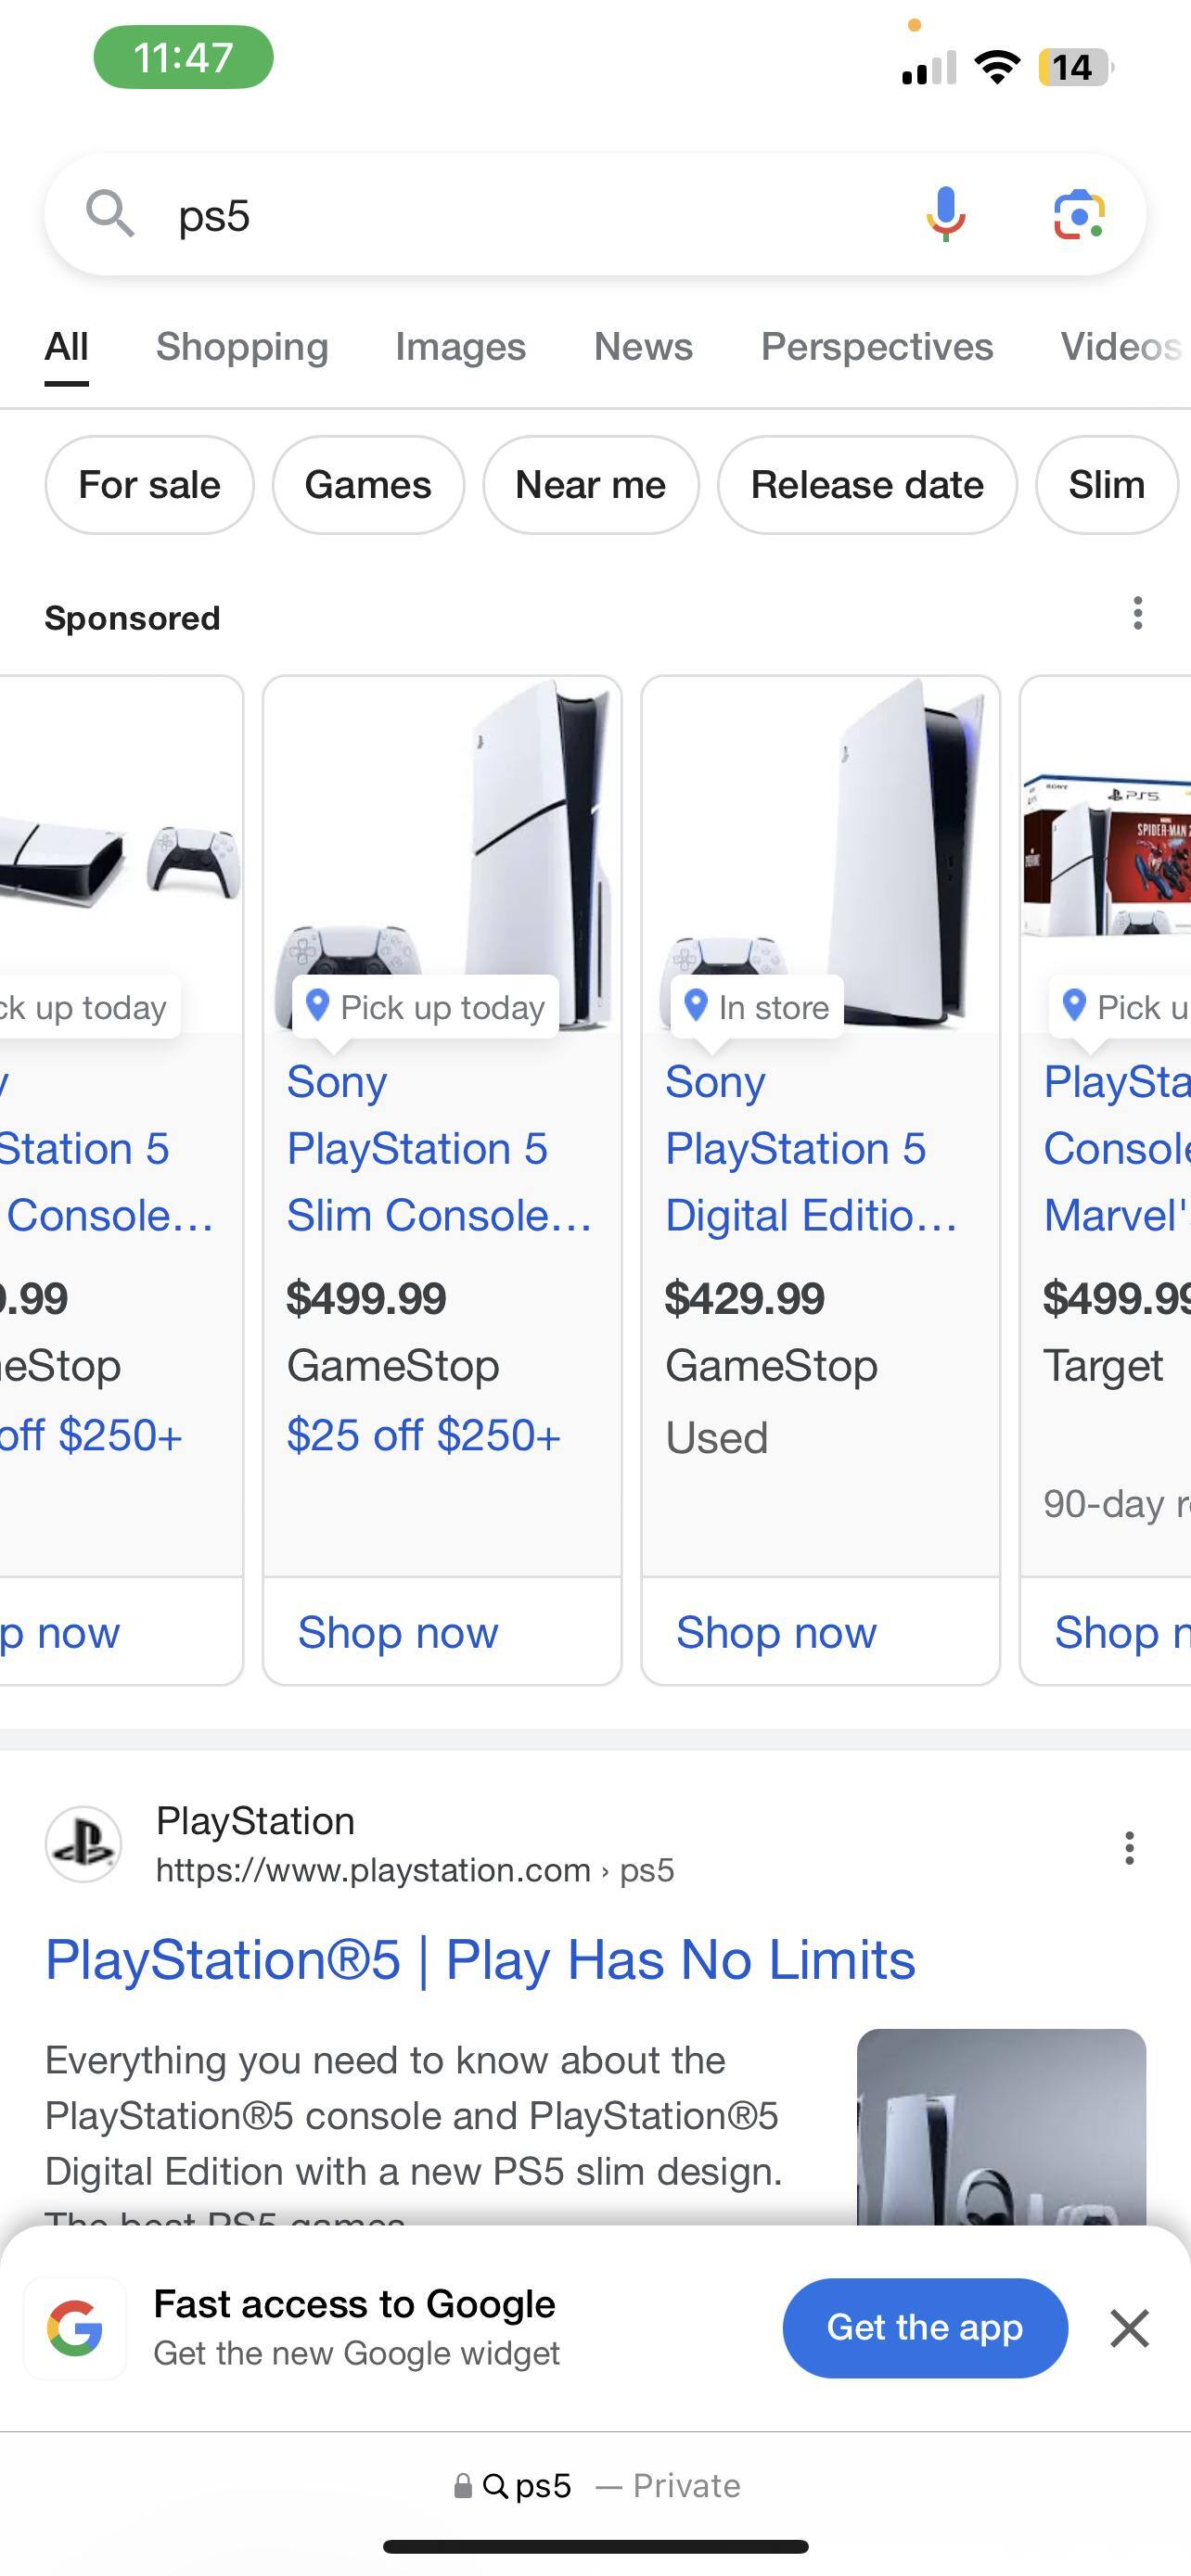1191x2576 pixels.
Task: Shop now for the PS5 Digital Edition
Action: [x=776, y=1632]
